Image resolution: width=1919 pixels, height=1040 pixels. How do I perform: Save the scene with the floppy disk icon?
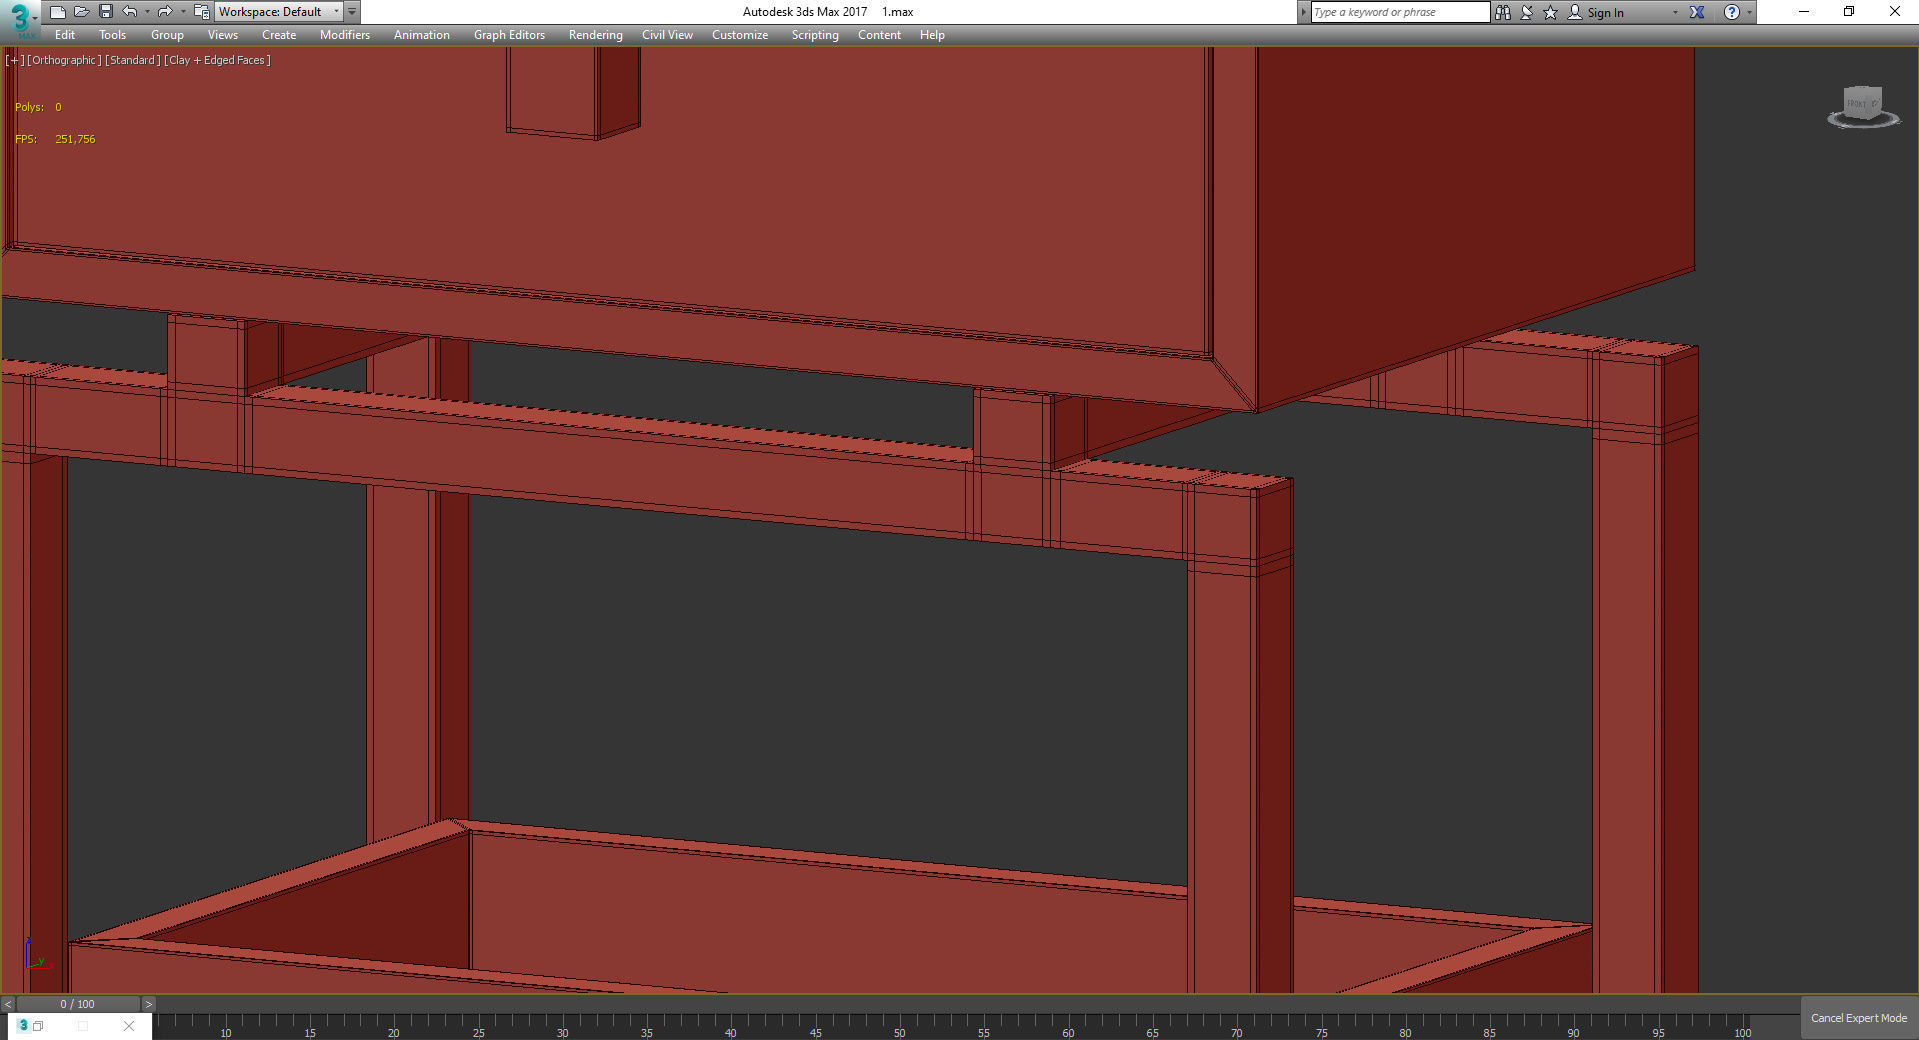[x=105, y=12]
